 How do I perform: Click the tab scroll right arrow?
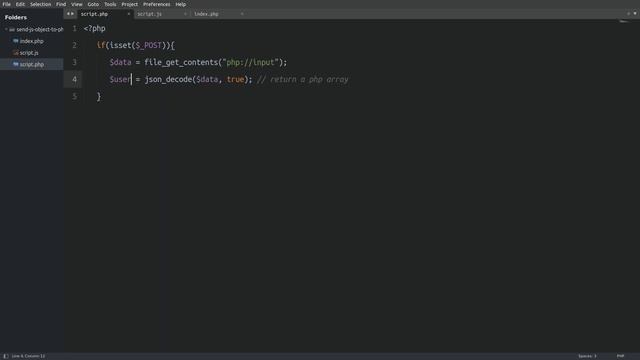pyautogui.click(x=73, y=14)
